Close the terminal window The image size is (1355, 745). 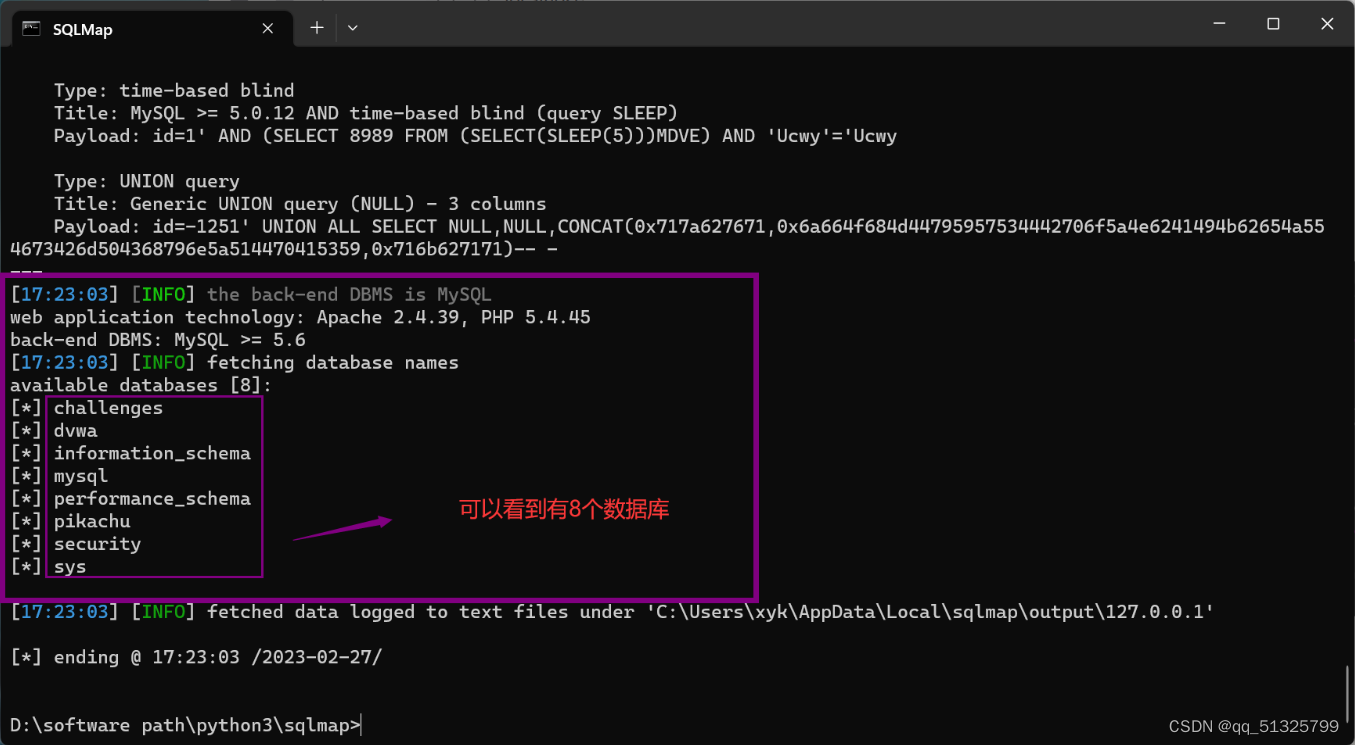[x=1327, y=24]
